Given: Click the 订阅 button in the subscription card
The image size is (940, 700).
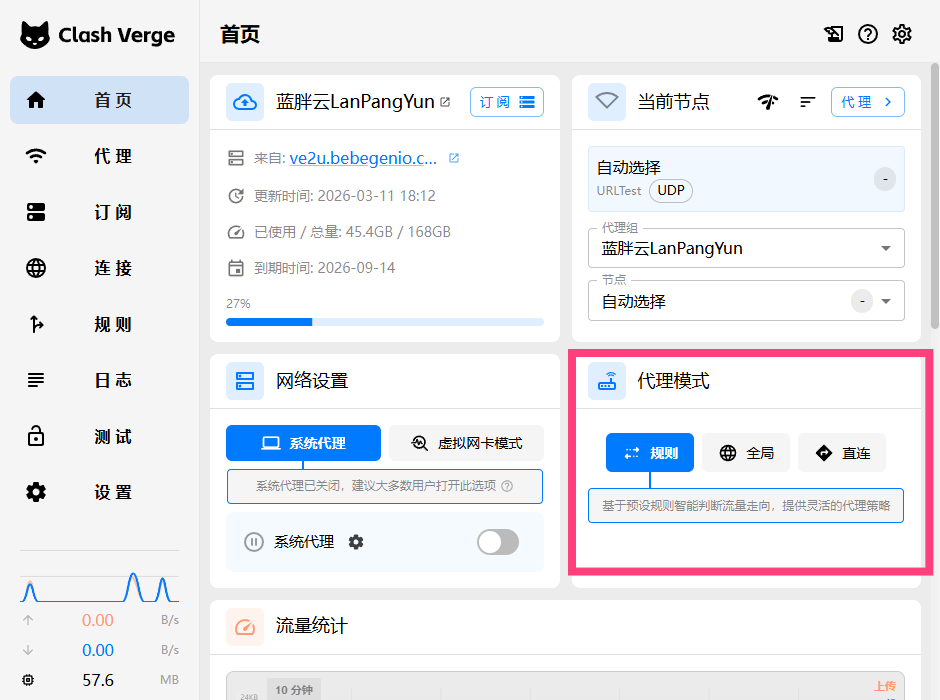Looking at the screenshot, I should (506, 102).
